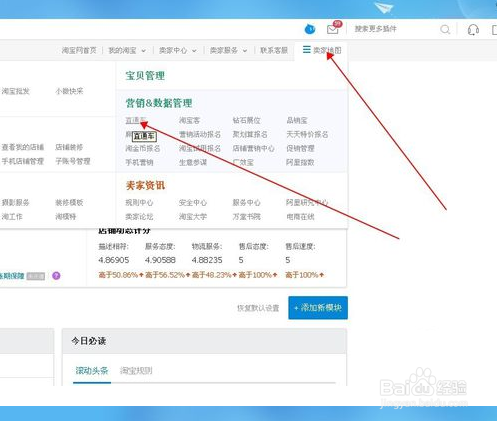Open 生意参谋 link
497x421 pixels.
[x=193, y=162]
